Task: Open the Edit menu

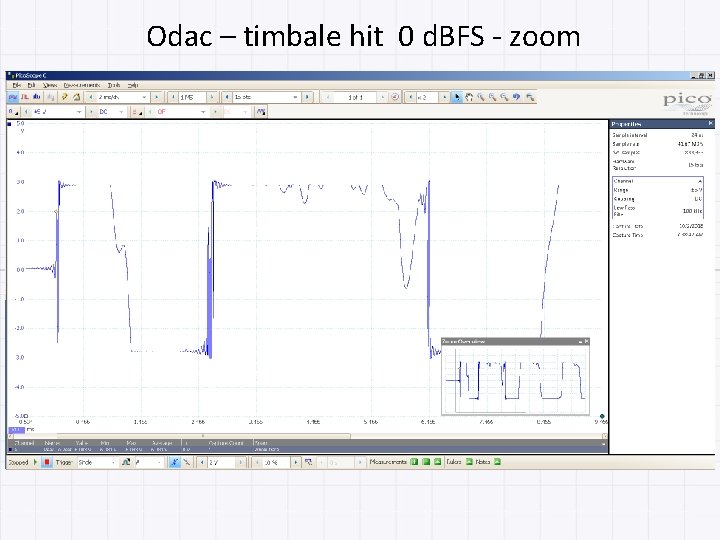Action: [31, 85]
